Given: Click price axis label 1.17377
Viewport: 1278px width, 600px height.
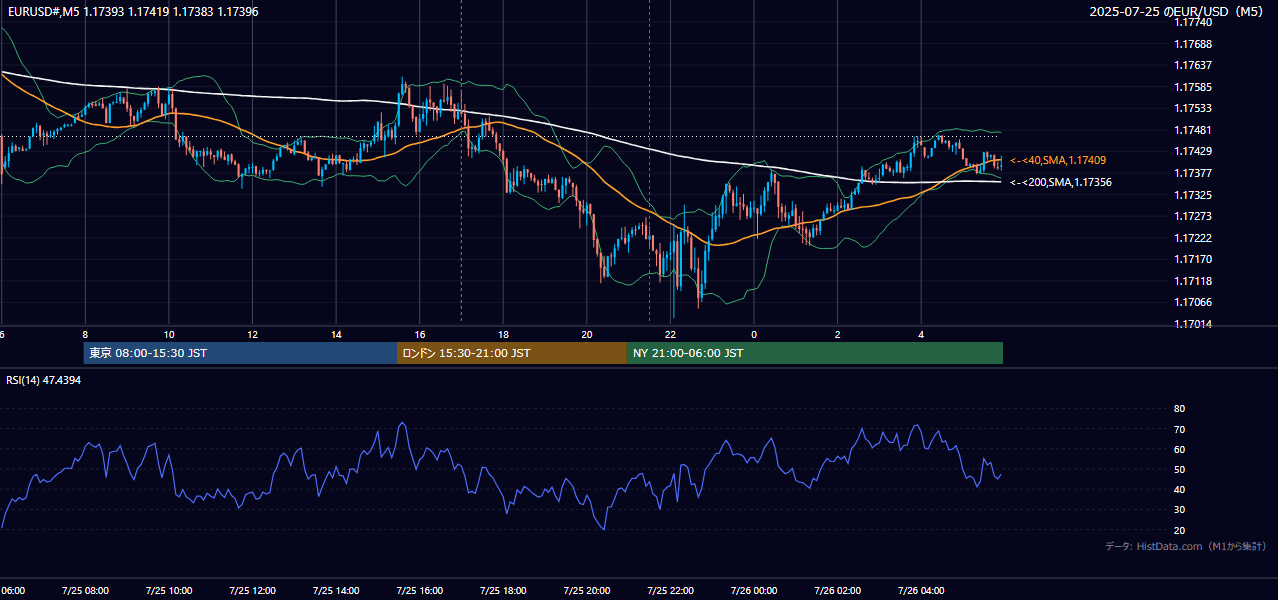Looking at the screenshot, I should coord(1193,173).
